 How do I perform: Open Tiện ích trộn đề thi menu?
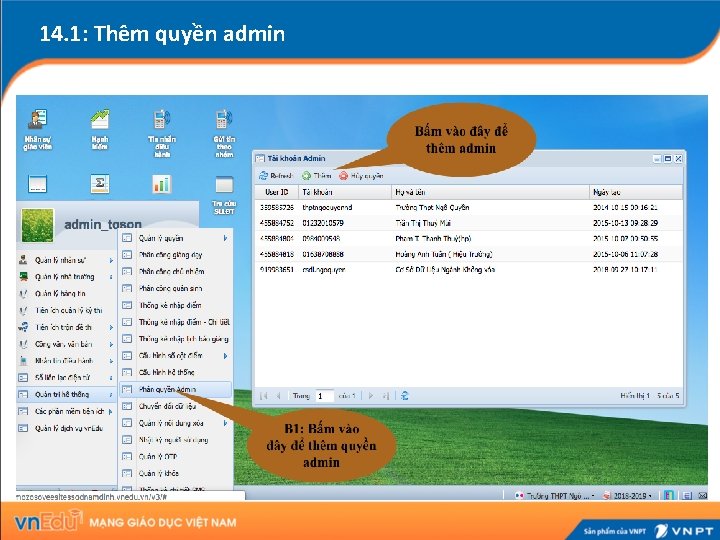pos(66,327)
